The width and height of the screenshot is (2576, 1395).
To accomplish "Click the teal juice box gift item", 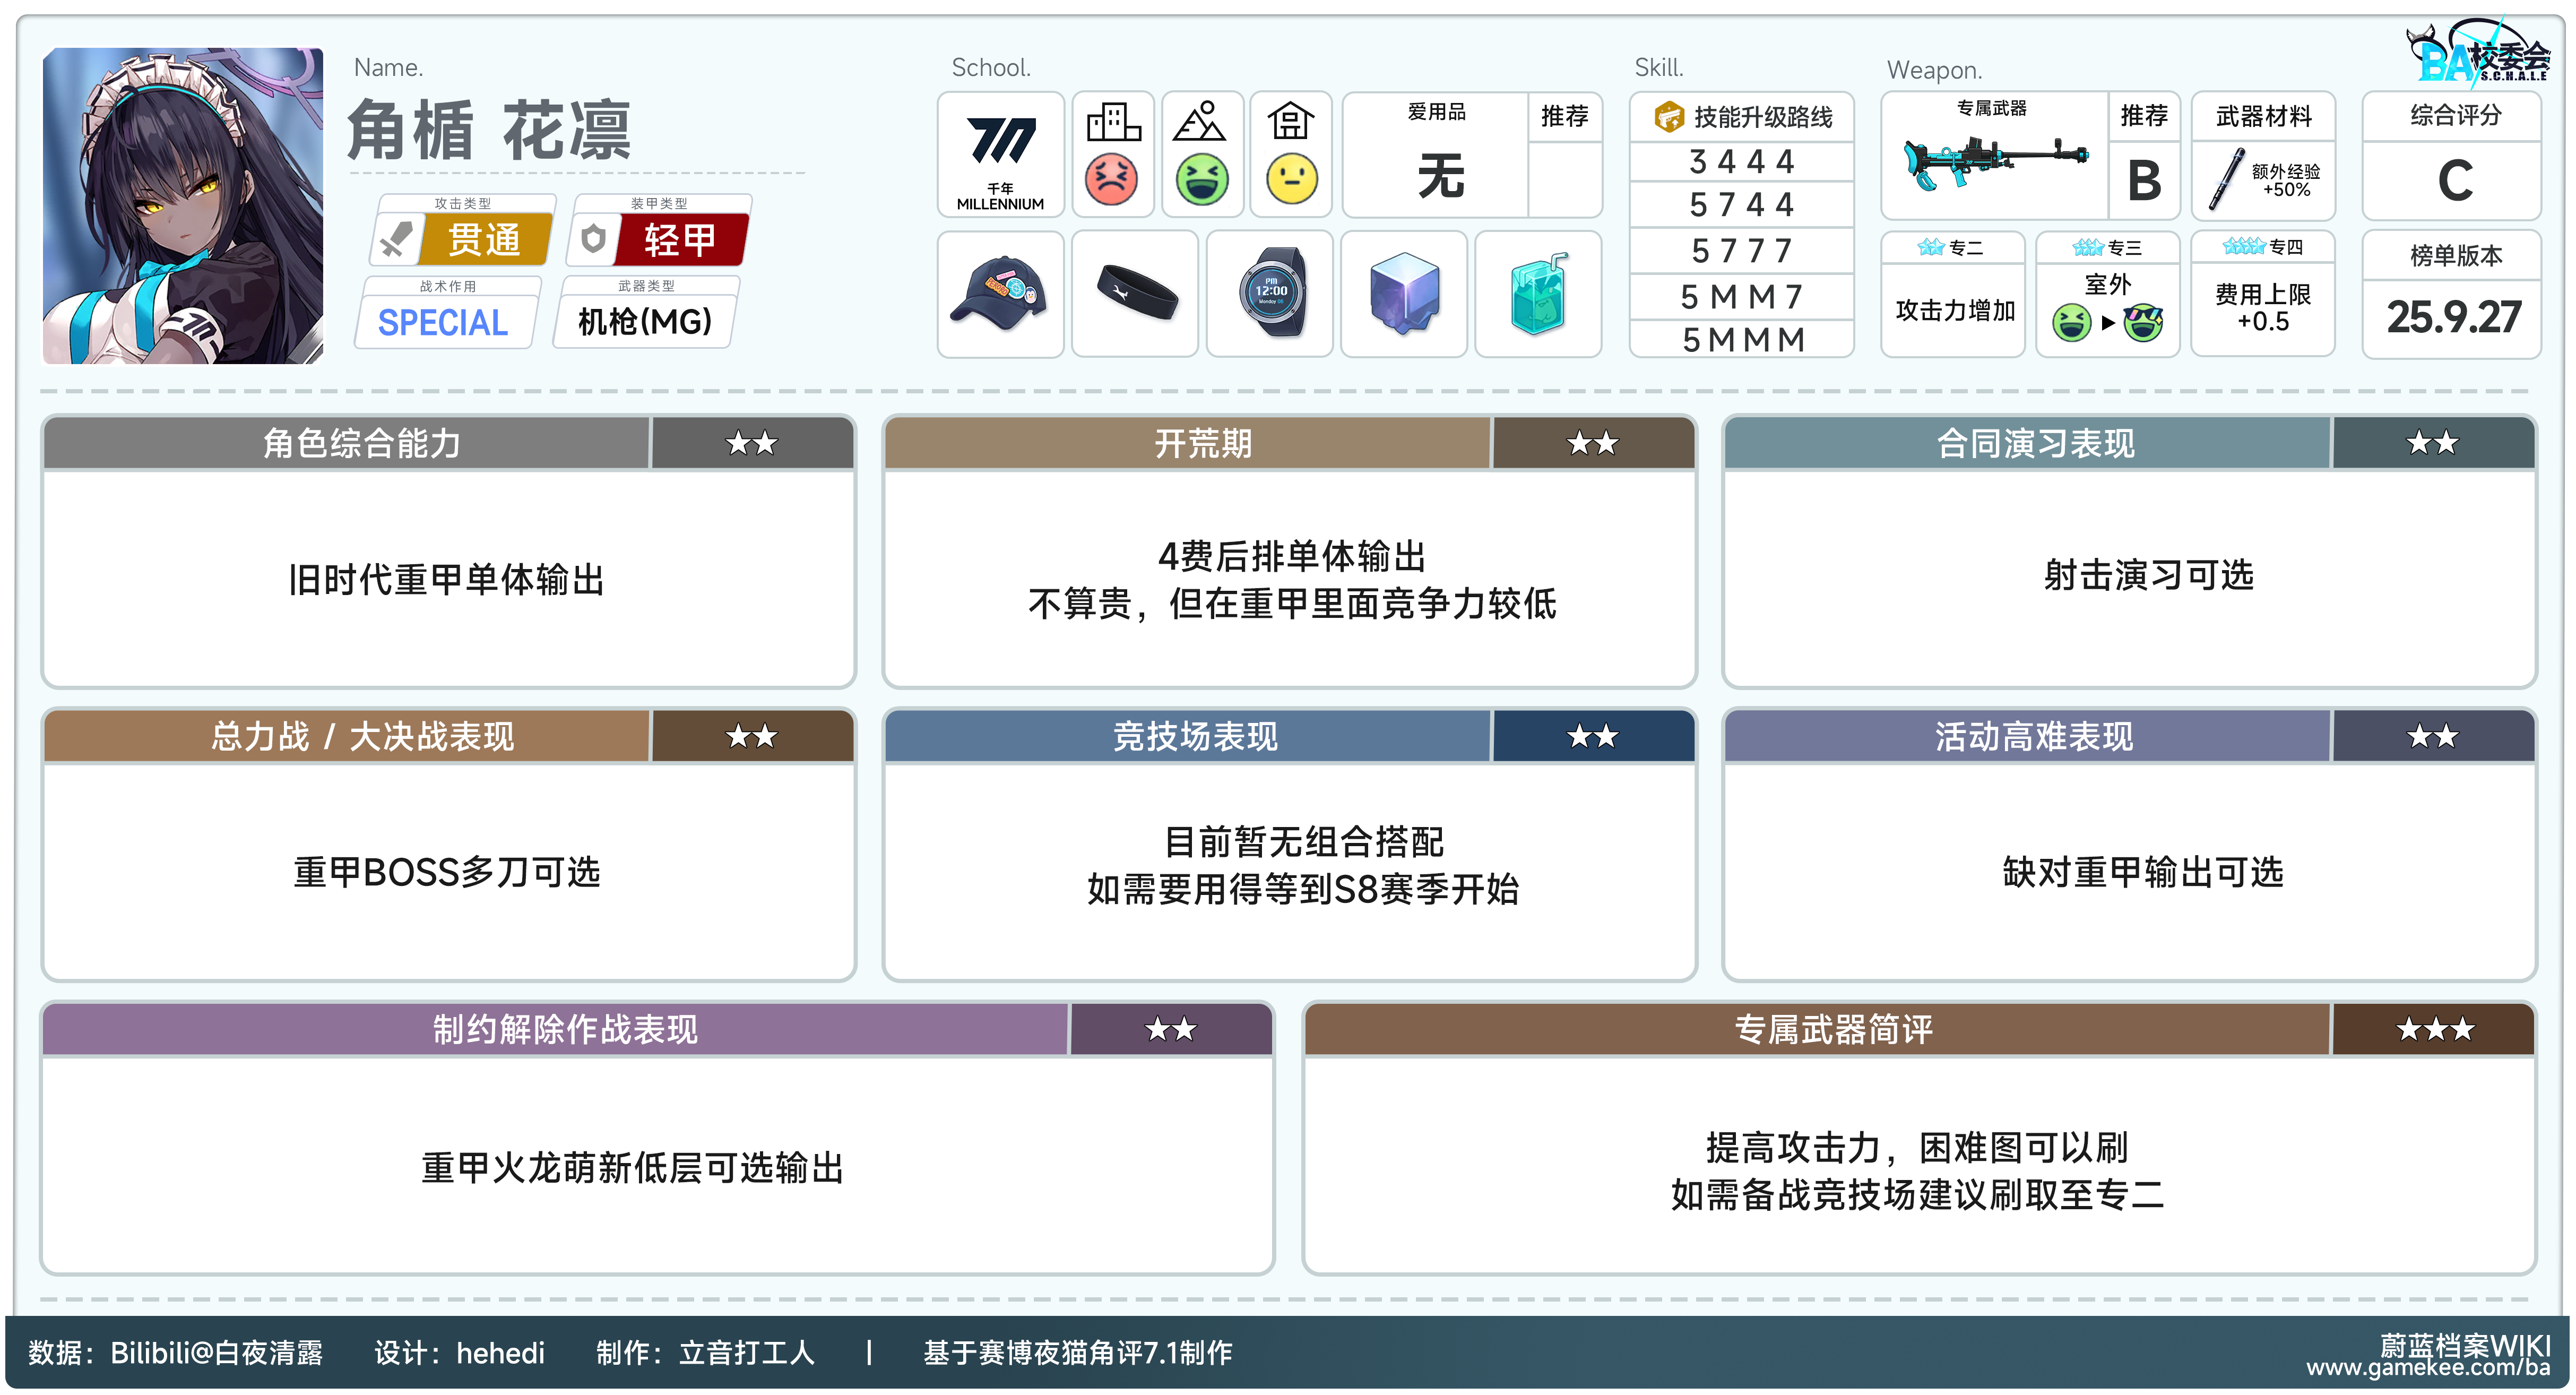I will point(1538,294).
